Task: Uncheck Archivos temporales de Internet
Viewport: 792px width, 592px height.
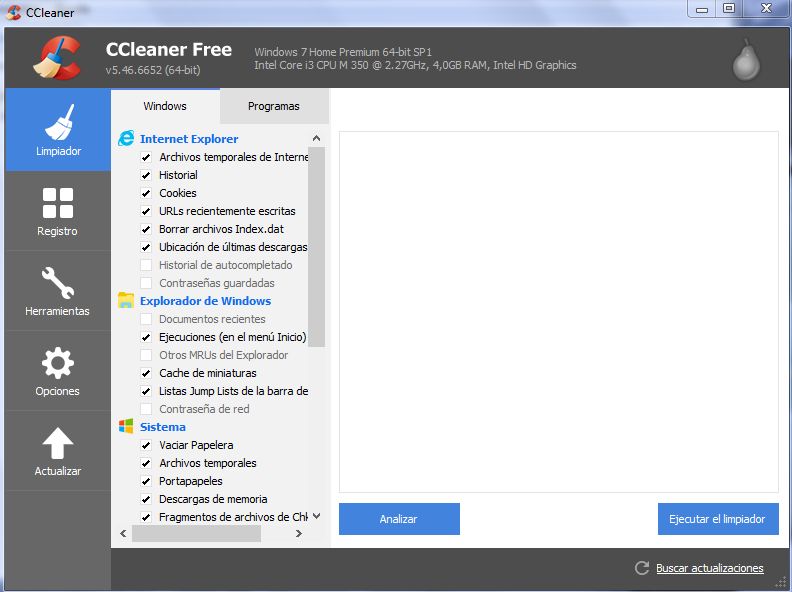Action: pos(146,157)
